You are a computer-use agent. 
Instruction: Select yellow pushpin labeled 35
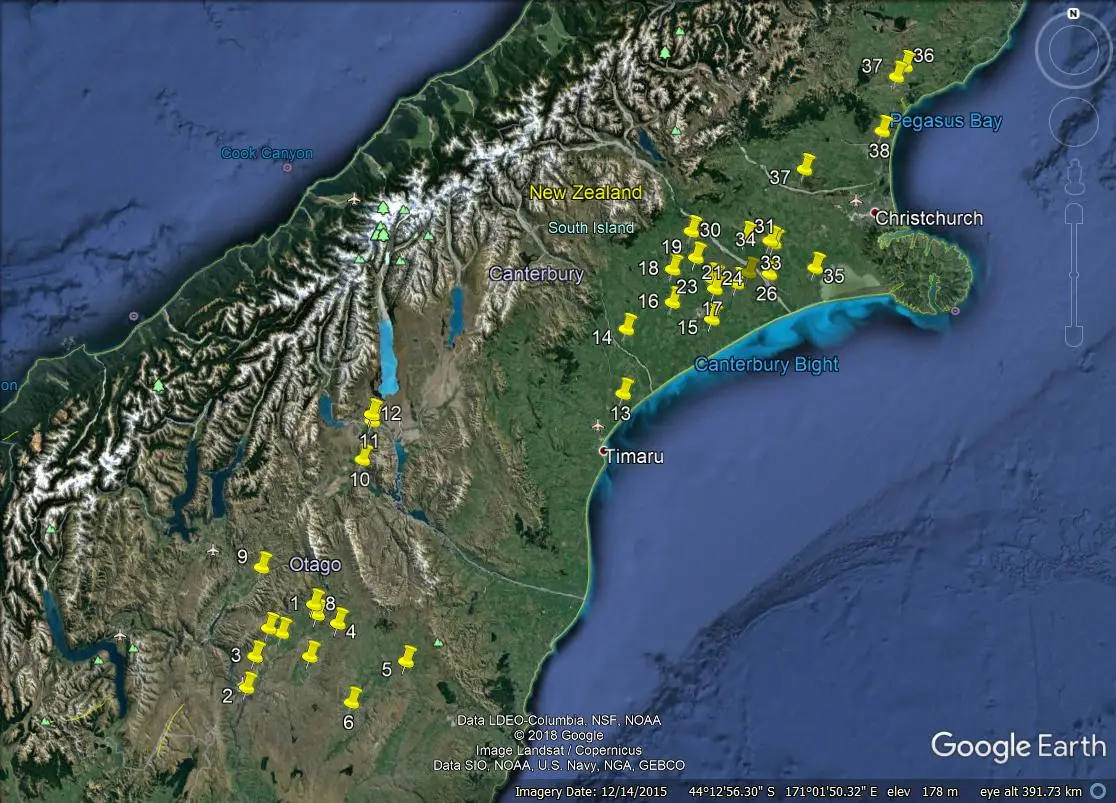pyautogui.click(x=816, y=263)
